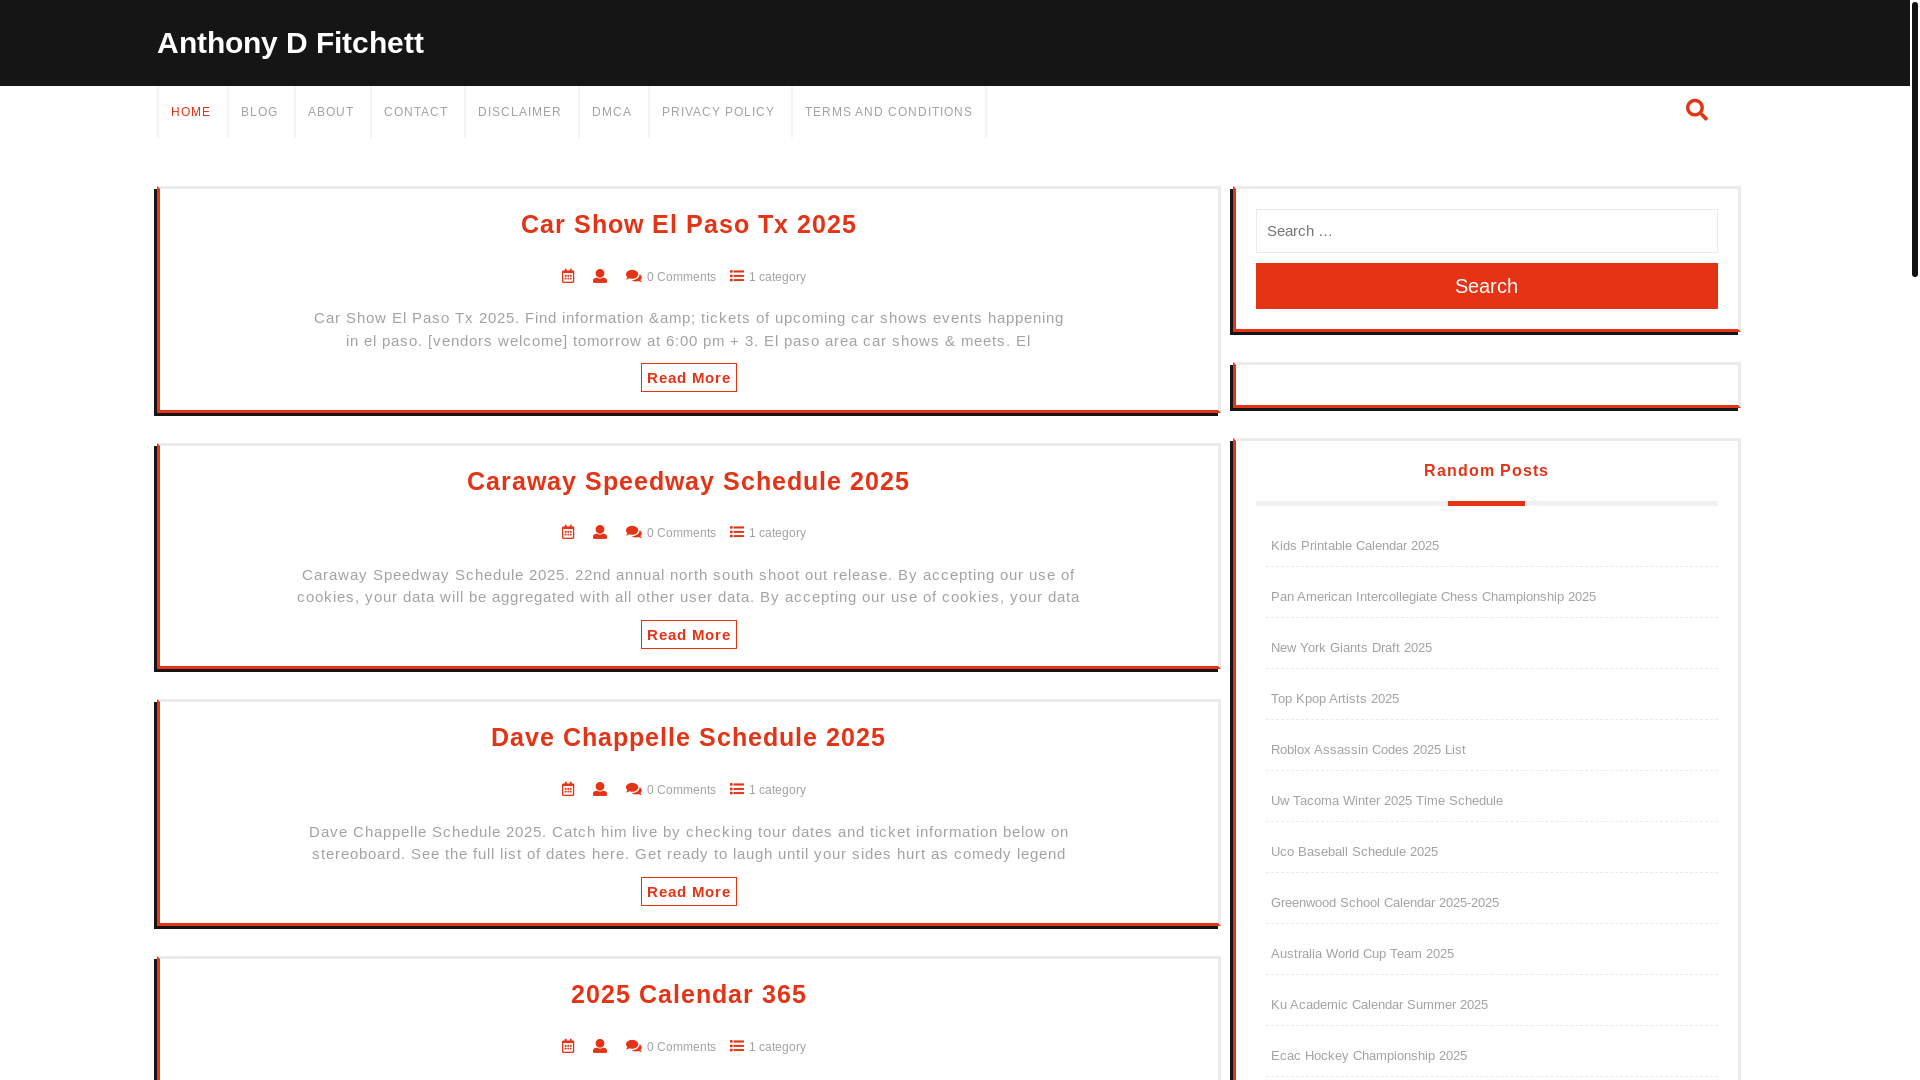Open the Privacy Policy menu item

click(x=718, y=112)
